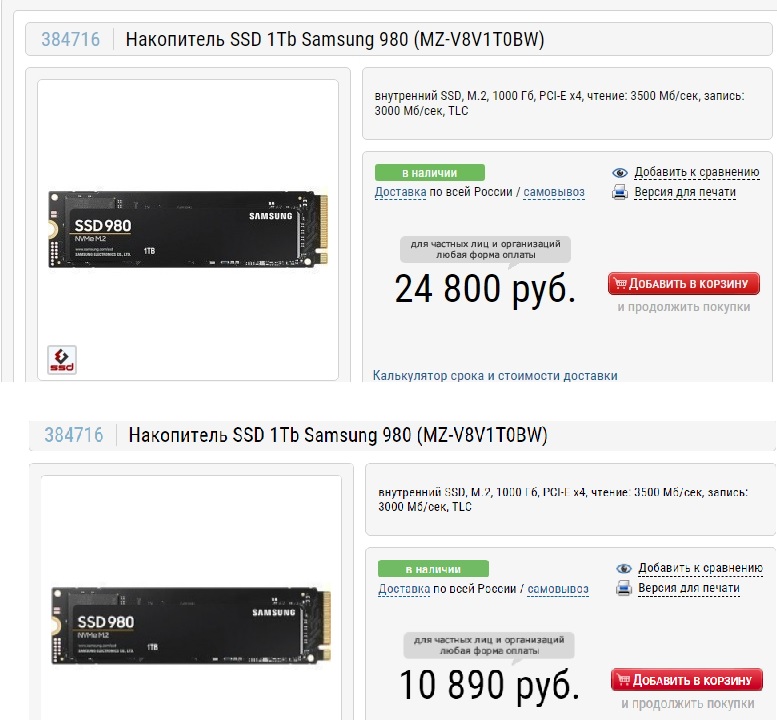Click printer icon in the 24 800 руб. listing
Viewport: 777px width, 720px height.
point(619,192)
